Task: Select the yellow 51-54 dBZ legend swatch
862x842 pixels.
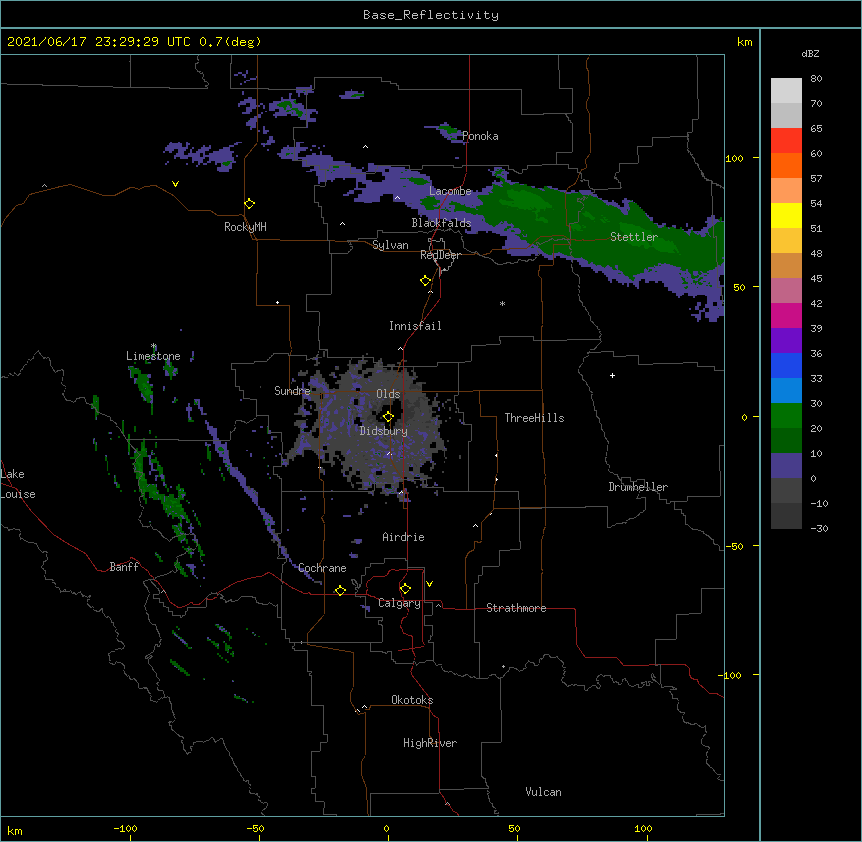Action: 786,215
